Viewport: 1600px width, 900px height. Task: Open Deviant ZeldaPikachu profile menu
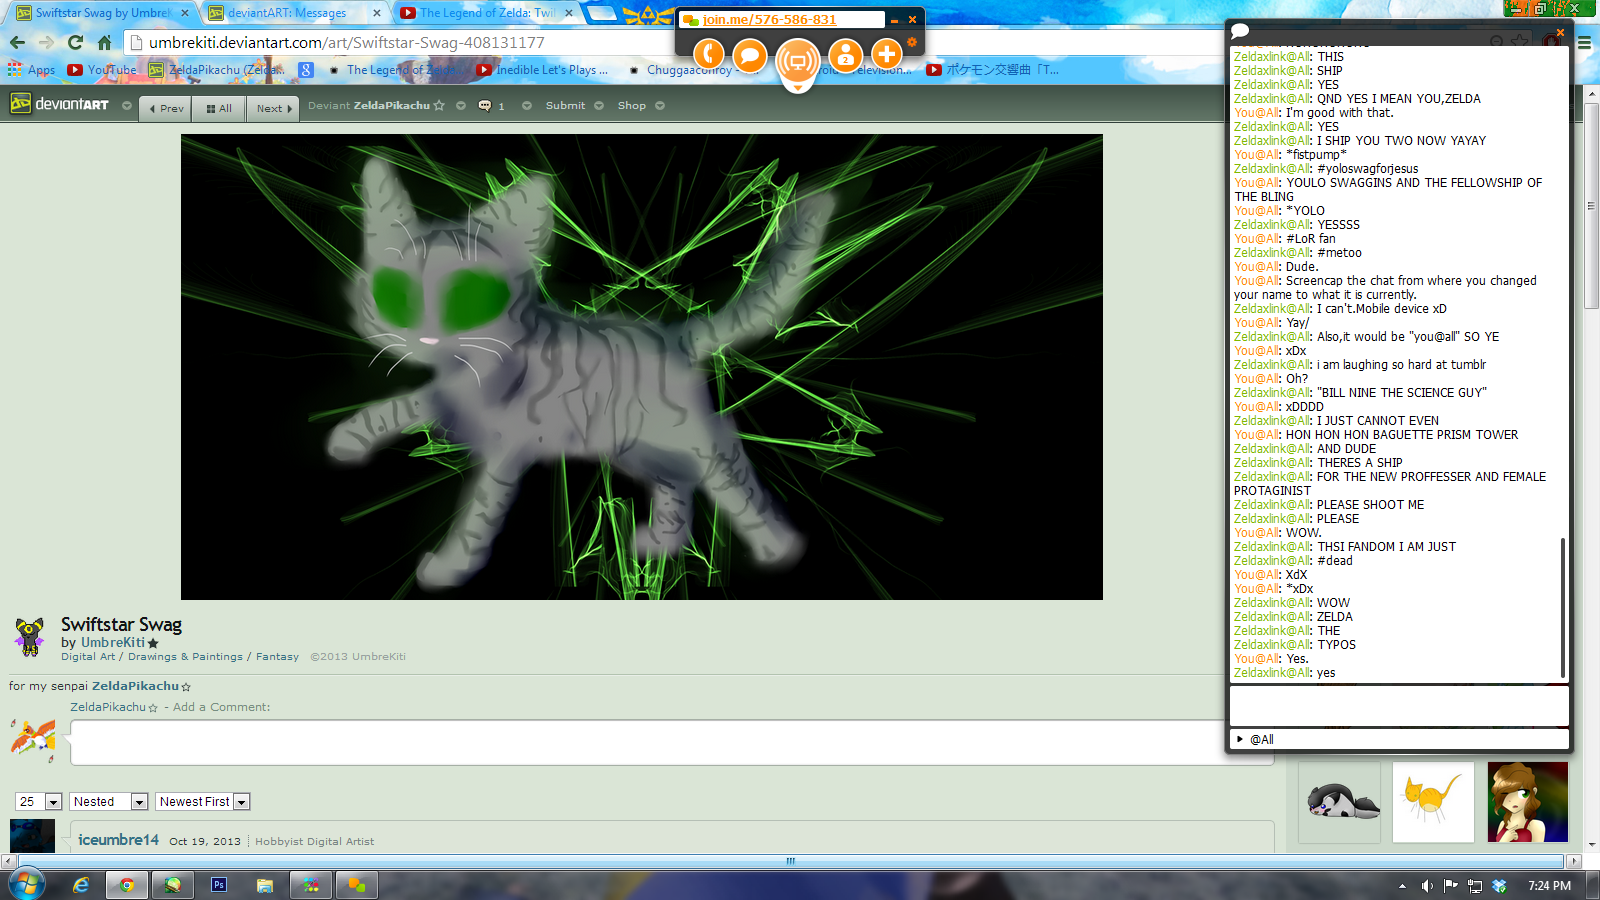tap(376, 105)
